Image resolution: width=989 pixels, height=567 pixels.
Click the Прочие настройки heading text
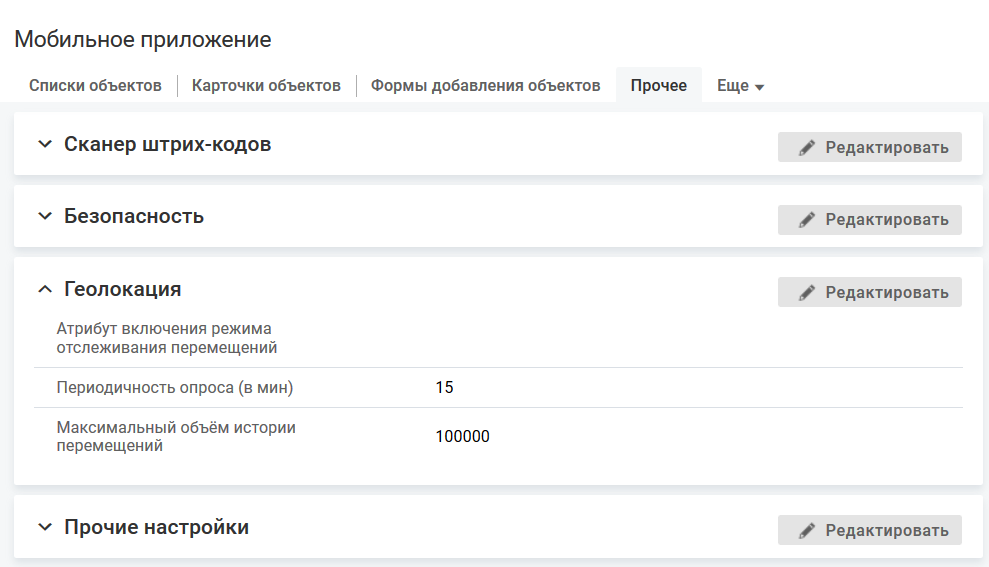(x=156, y=527)
